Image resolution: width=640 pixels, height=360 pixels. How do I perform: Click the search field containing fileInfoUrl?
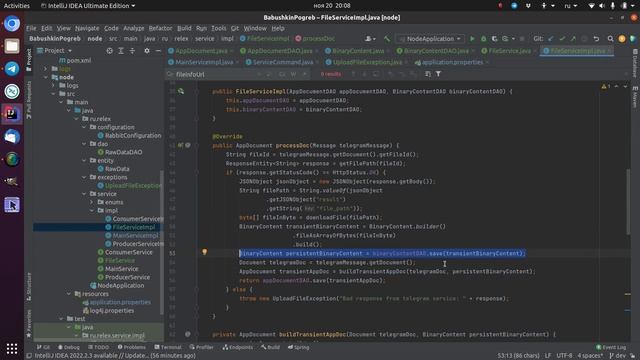[212, 74]
